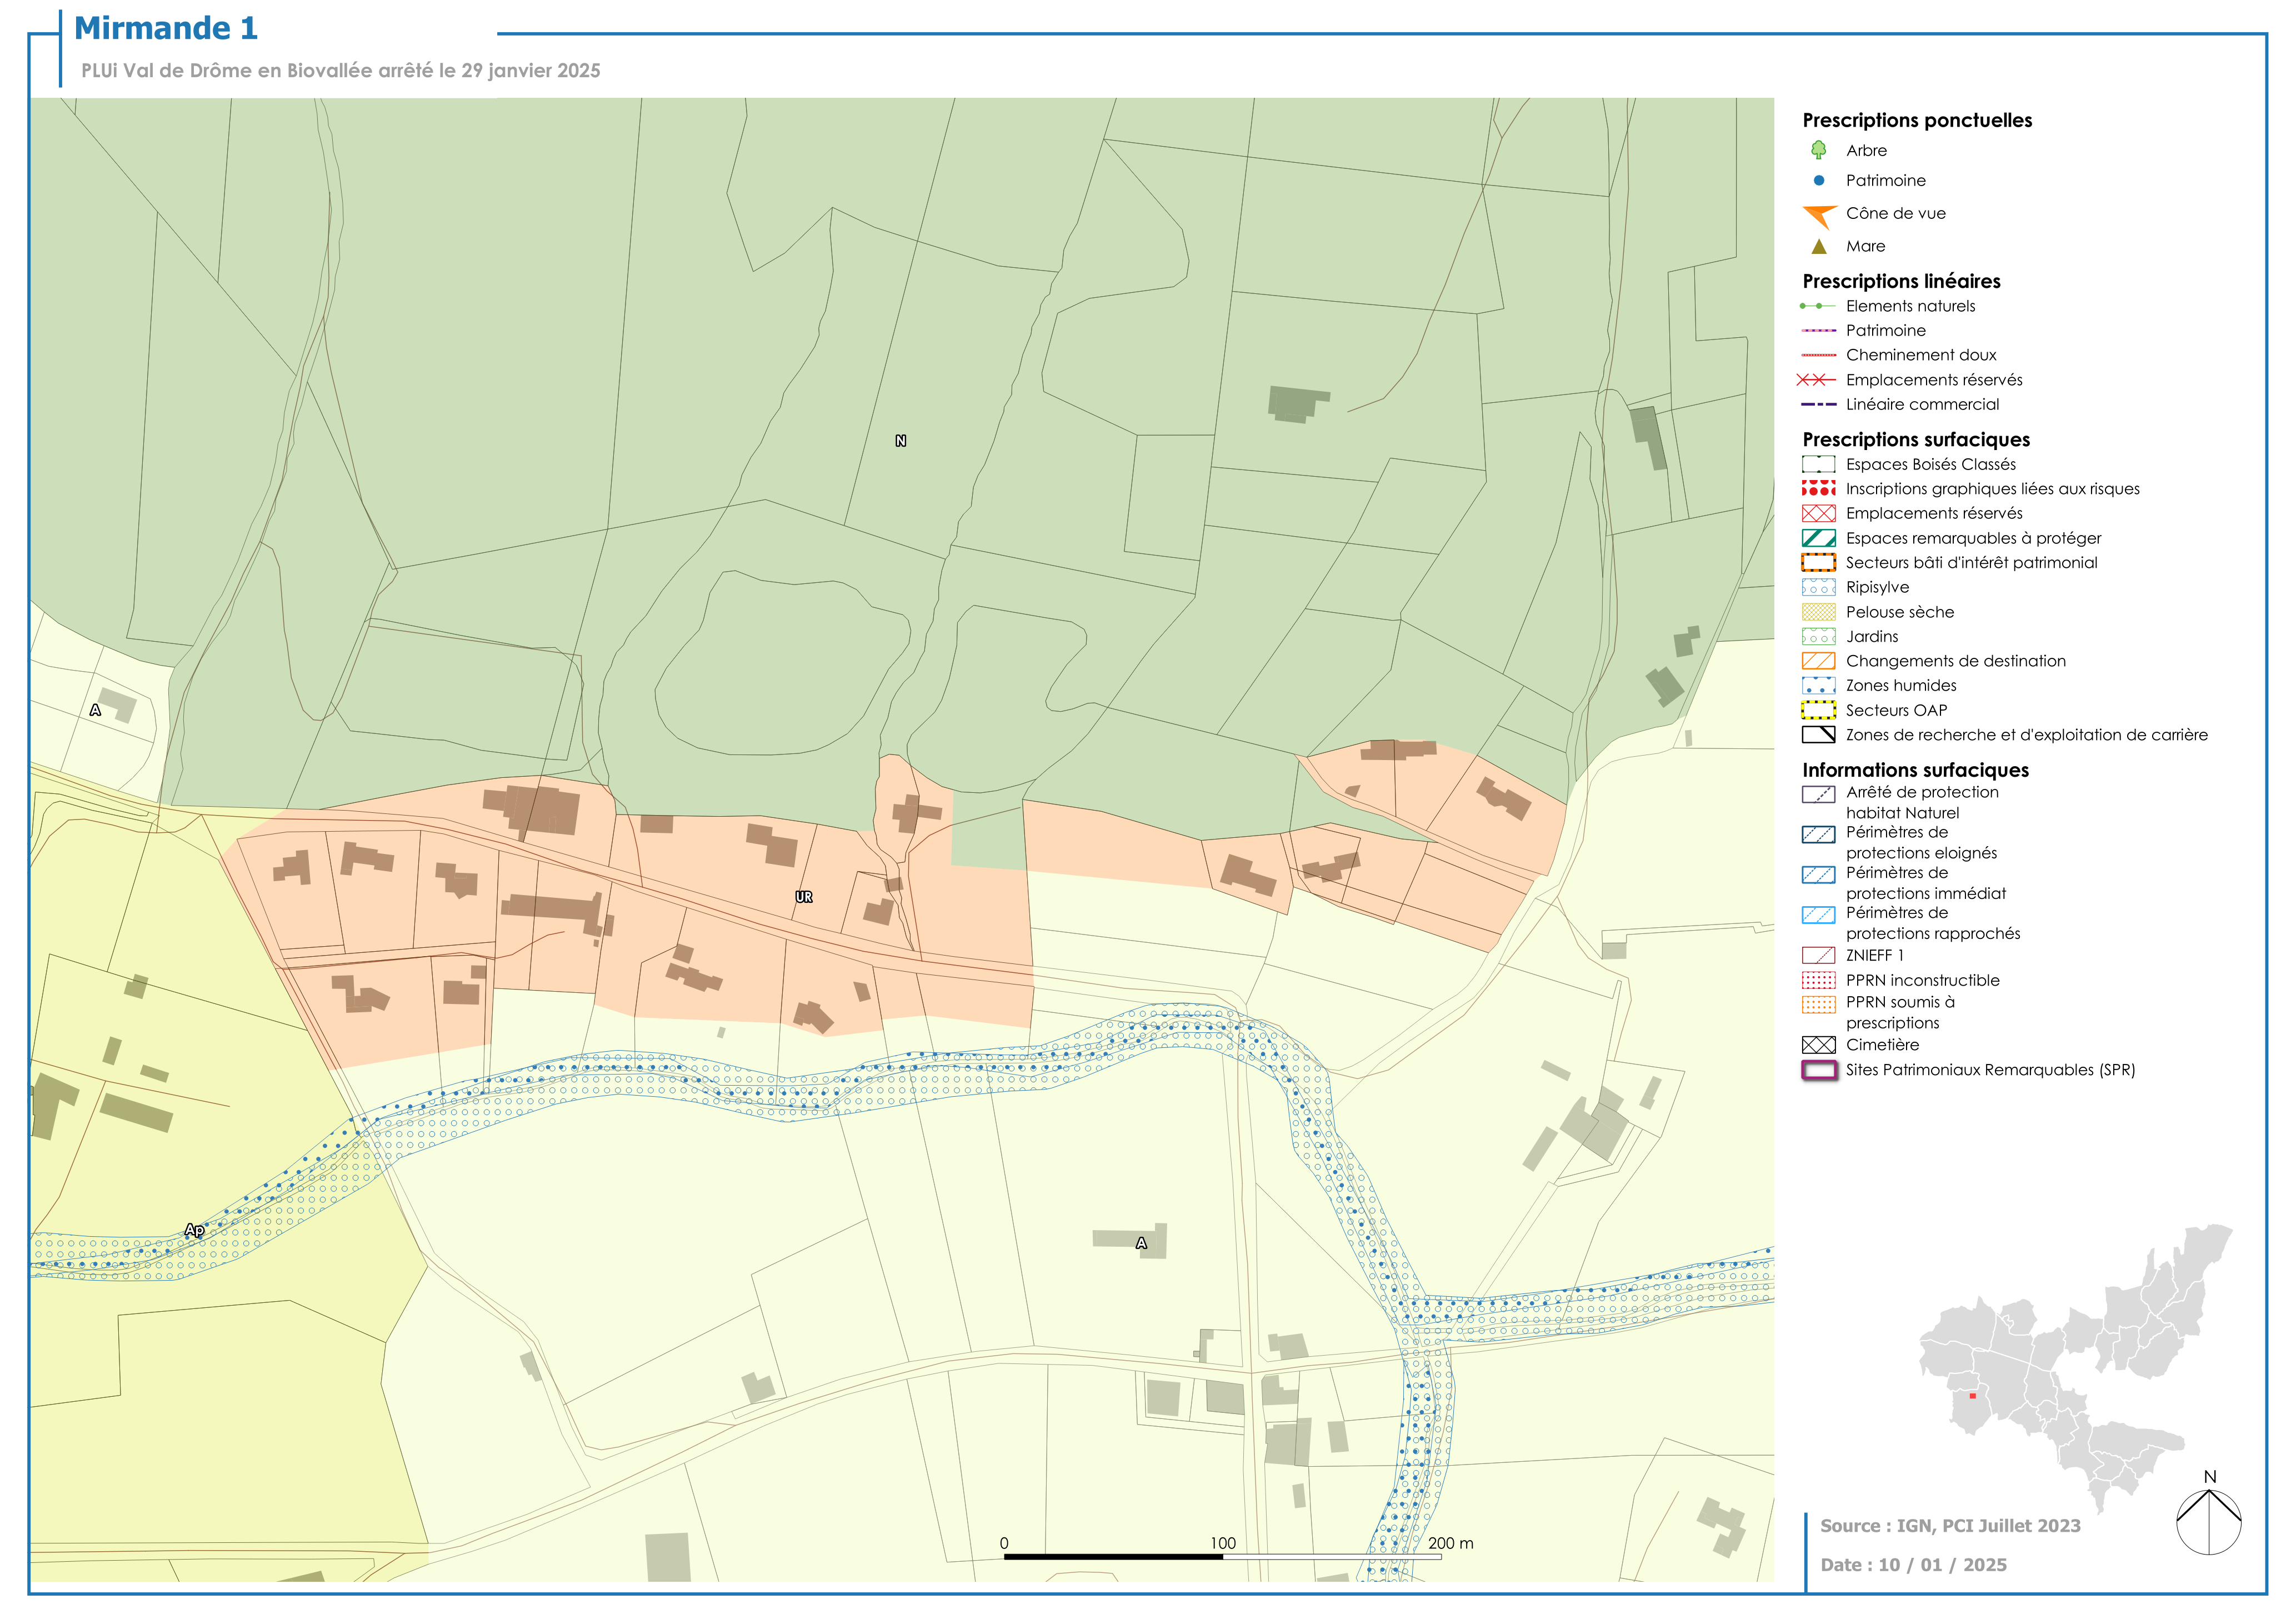Click the carrière zones legend symbol
2296x1624 pixels.
1818,735
